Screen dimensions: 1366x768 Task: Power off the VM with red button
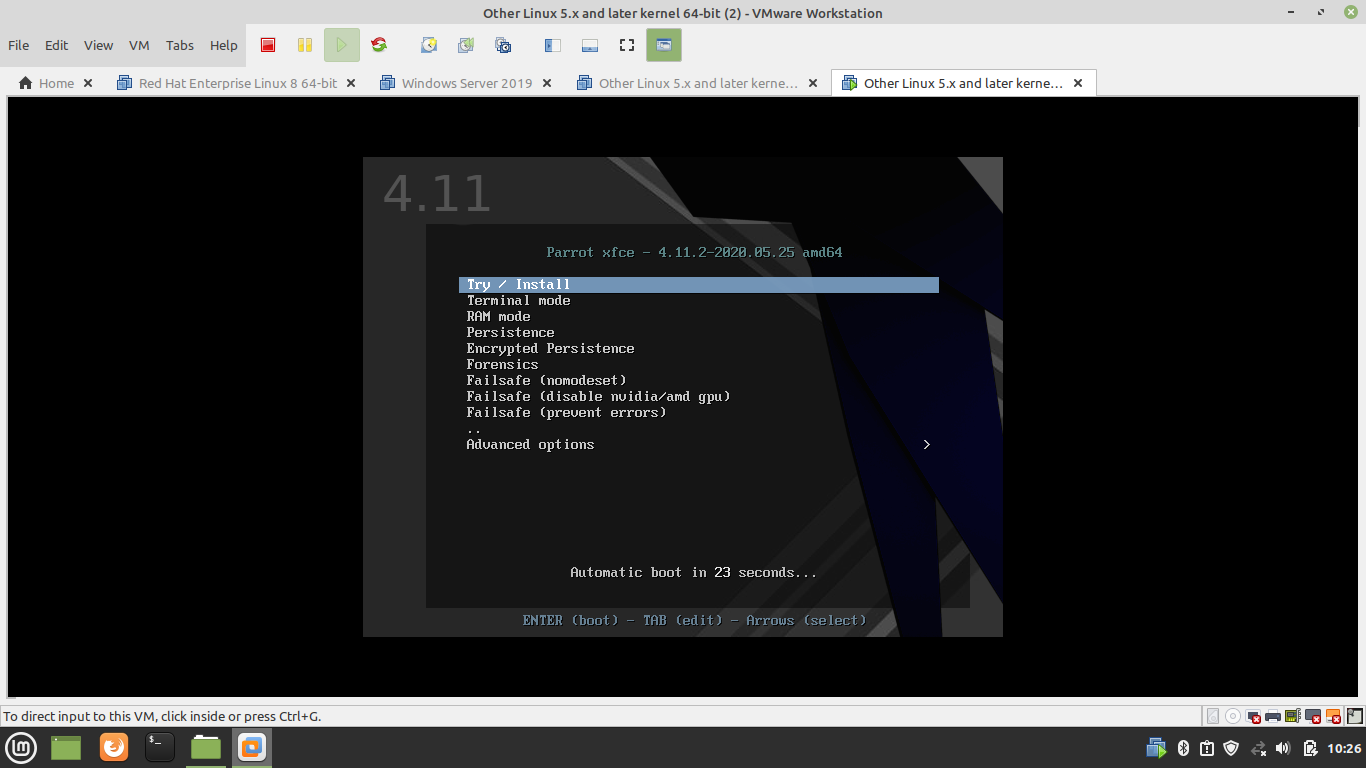(x=268, y=45)
